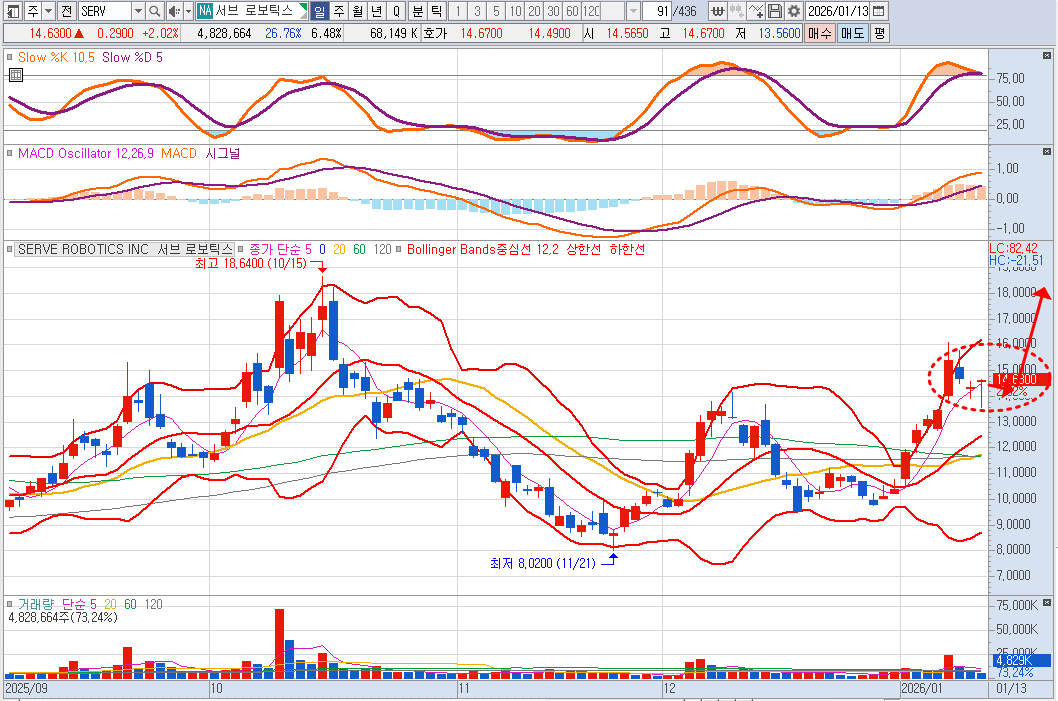This screenshot has width=1058, height=701.
Task: Open the dropdown beside speaker icon
Action: pos(187,11)
